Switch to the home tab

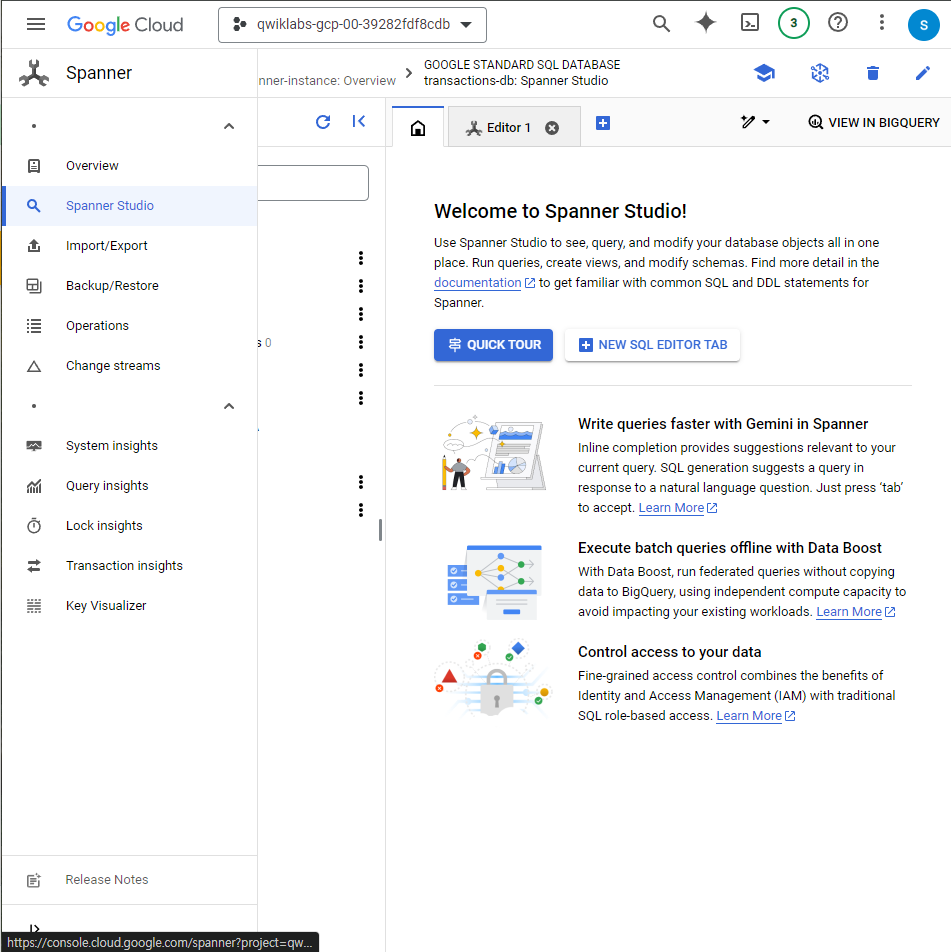[x=418, y=128]
